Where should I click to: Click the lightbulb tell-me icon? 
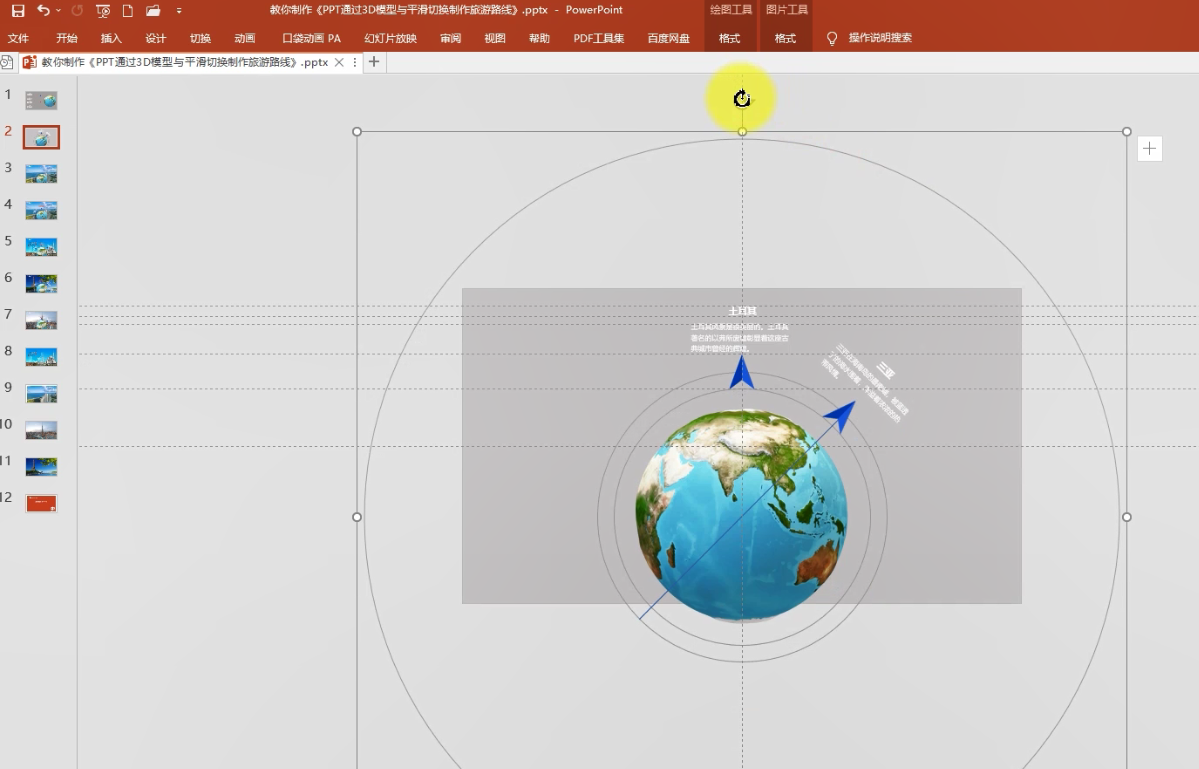[x=832, y=38]
